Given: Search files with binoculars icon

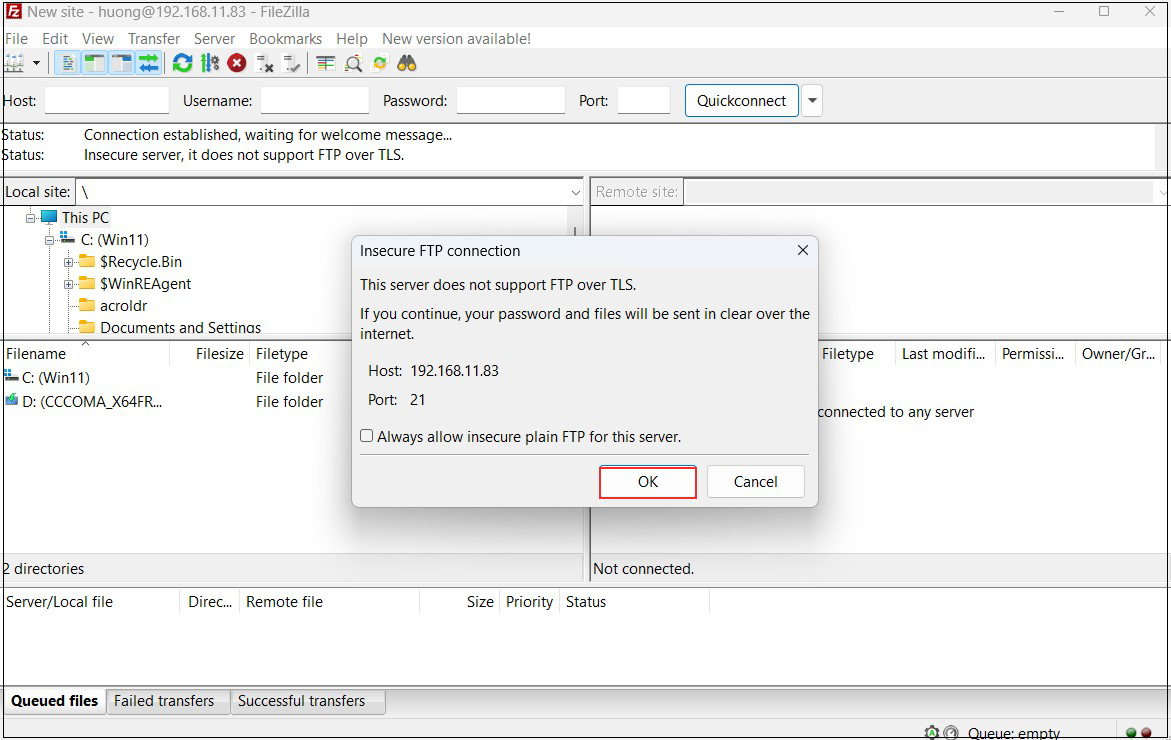Looking at the screenshot, I should 406,63.
